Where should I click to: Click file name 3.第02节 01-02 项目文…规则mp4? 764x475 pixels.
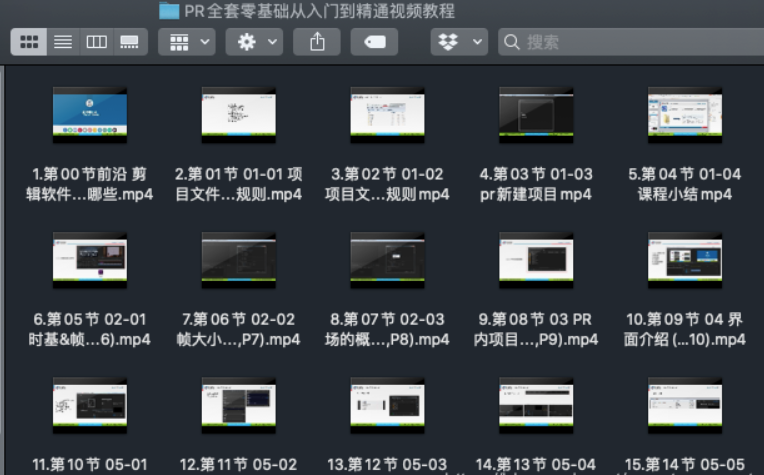pyautogui.click(x=387, y=184)
